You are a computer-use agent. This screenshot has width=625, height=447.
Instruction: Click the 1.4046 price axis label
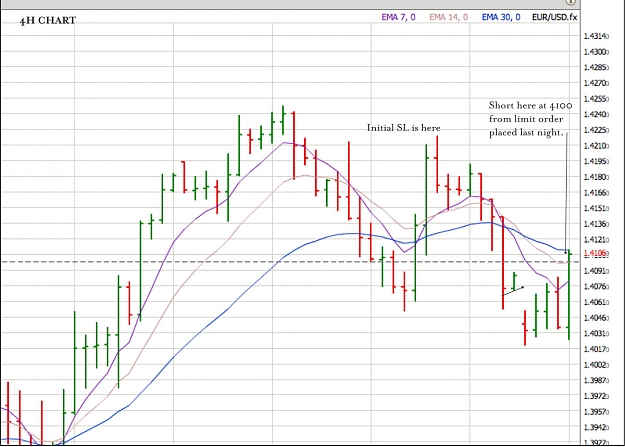596,318
